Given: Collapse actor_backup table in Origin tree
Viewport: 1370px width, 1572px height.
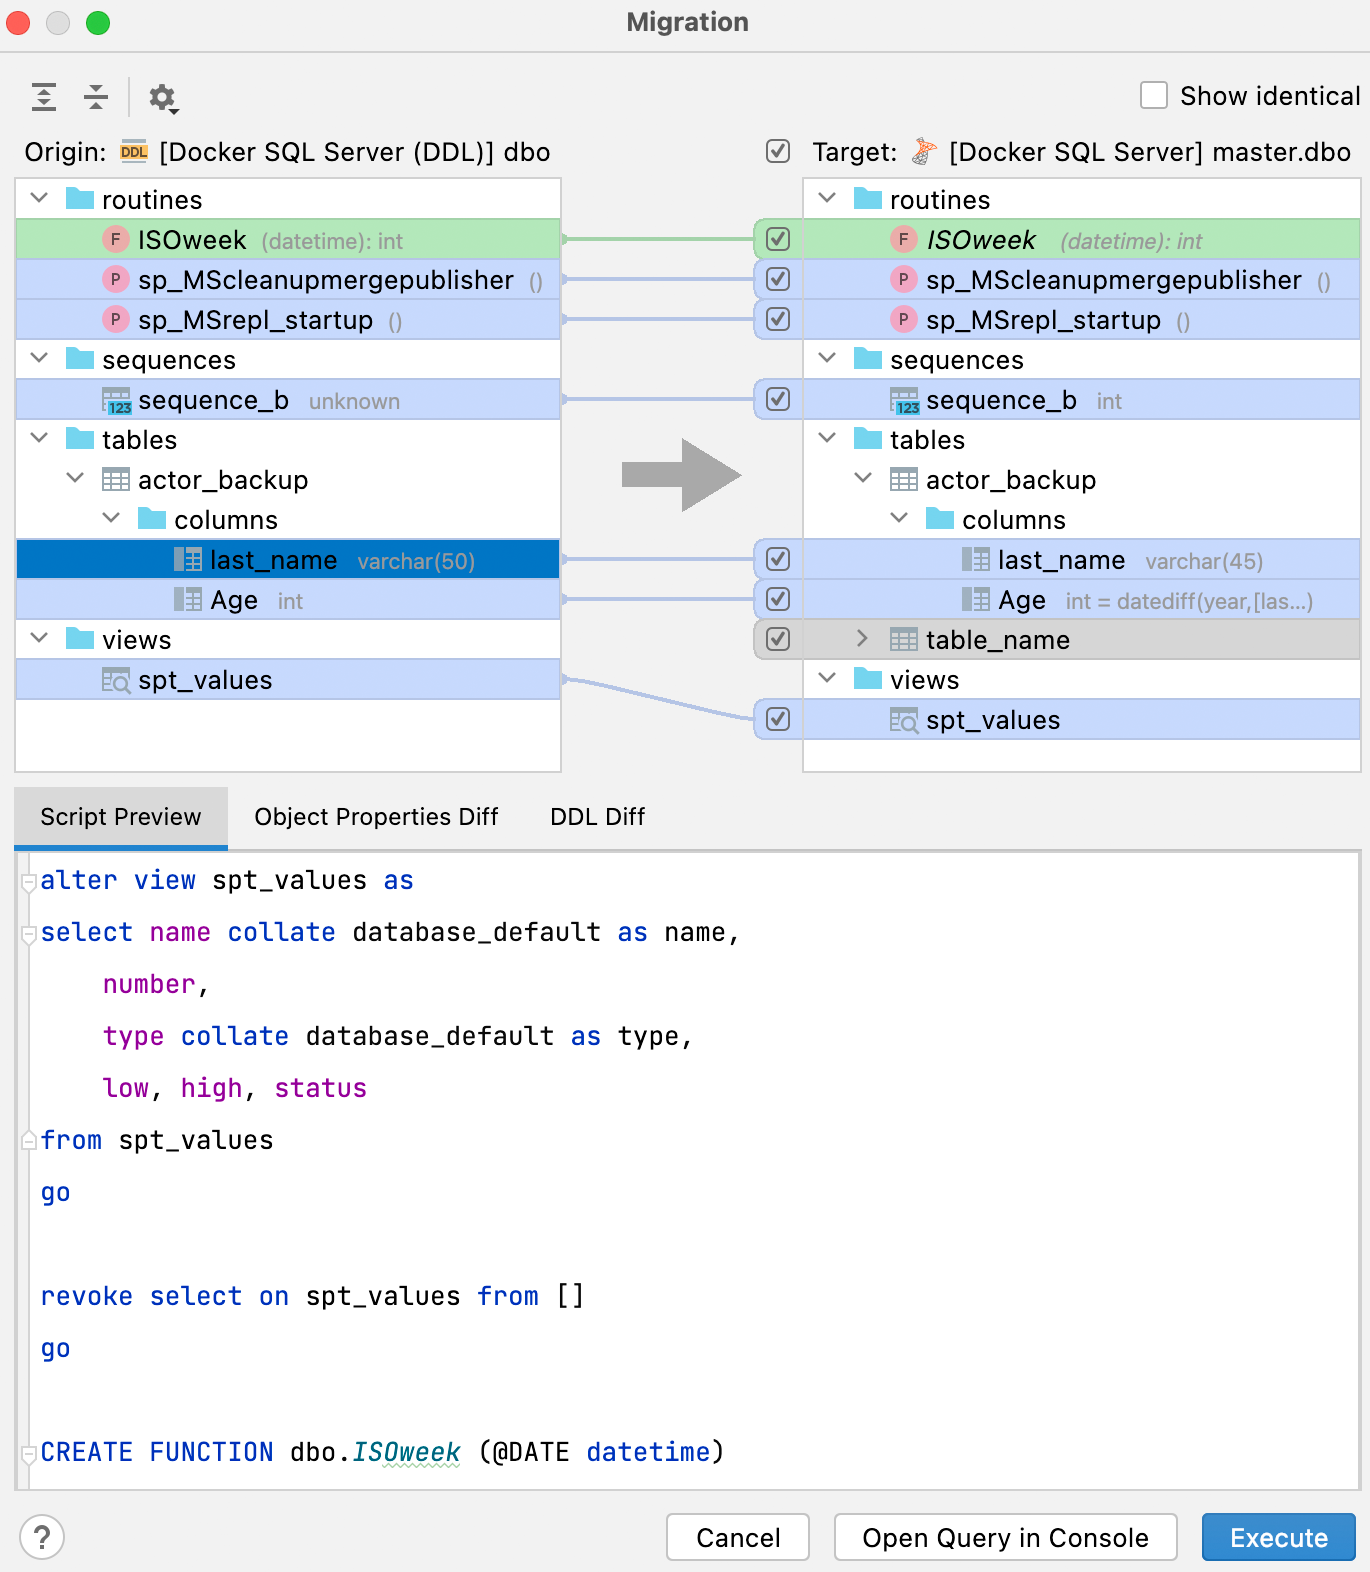Looking at the screenshot, I should point(76,479).
